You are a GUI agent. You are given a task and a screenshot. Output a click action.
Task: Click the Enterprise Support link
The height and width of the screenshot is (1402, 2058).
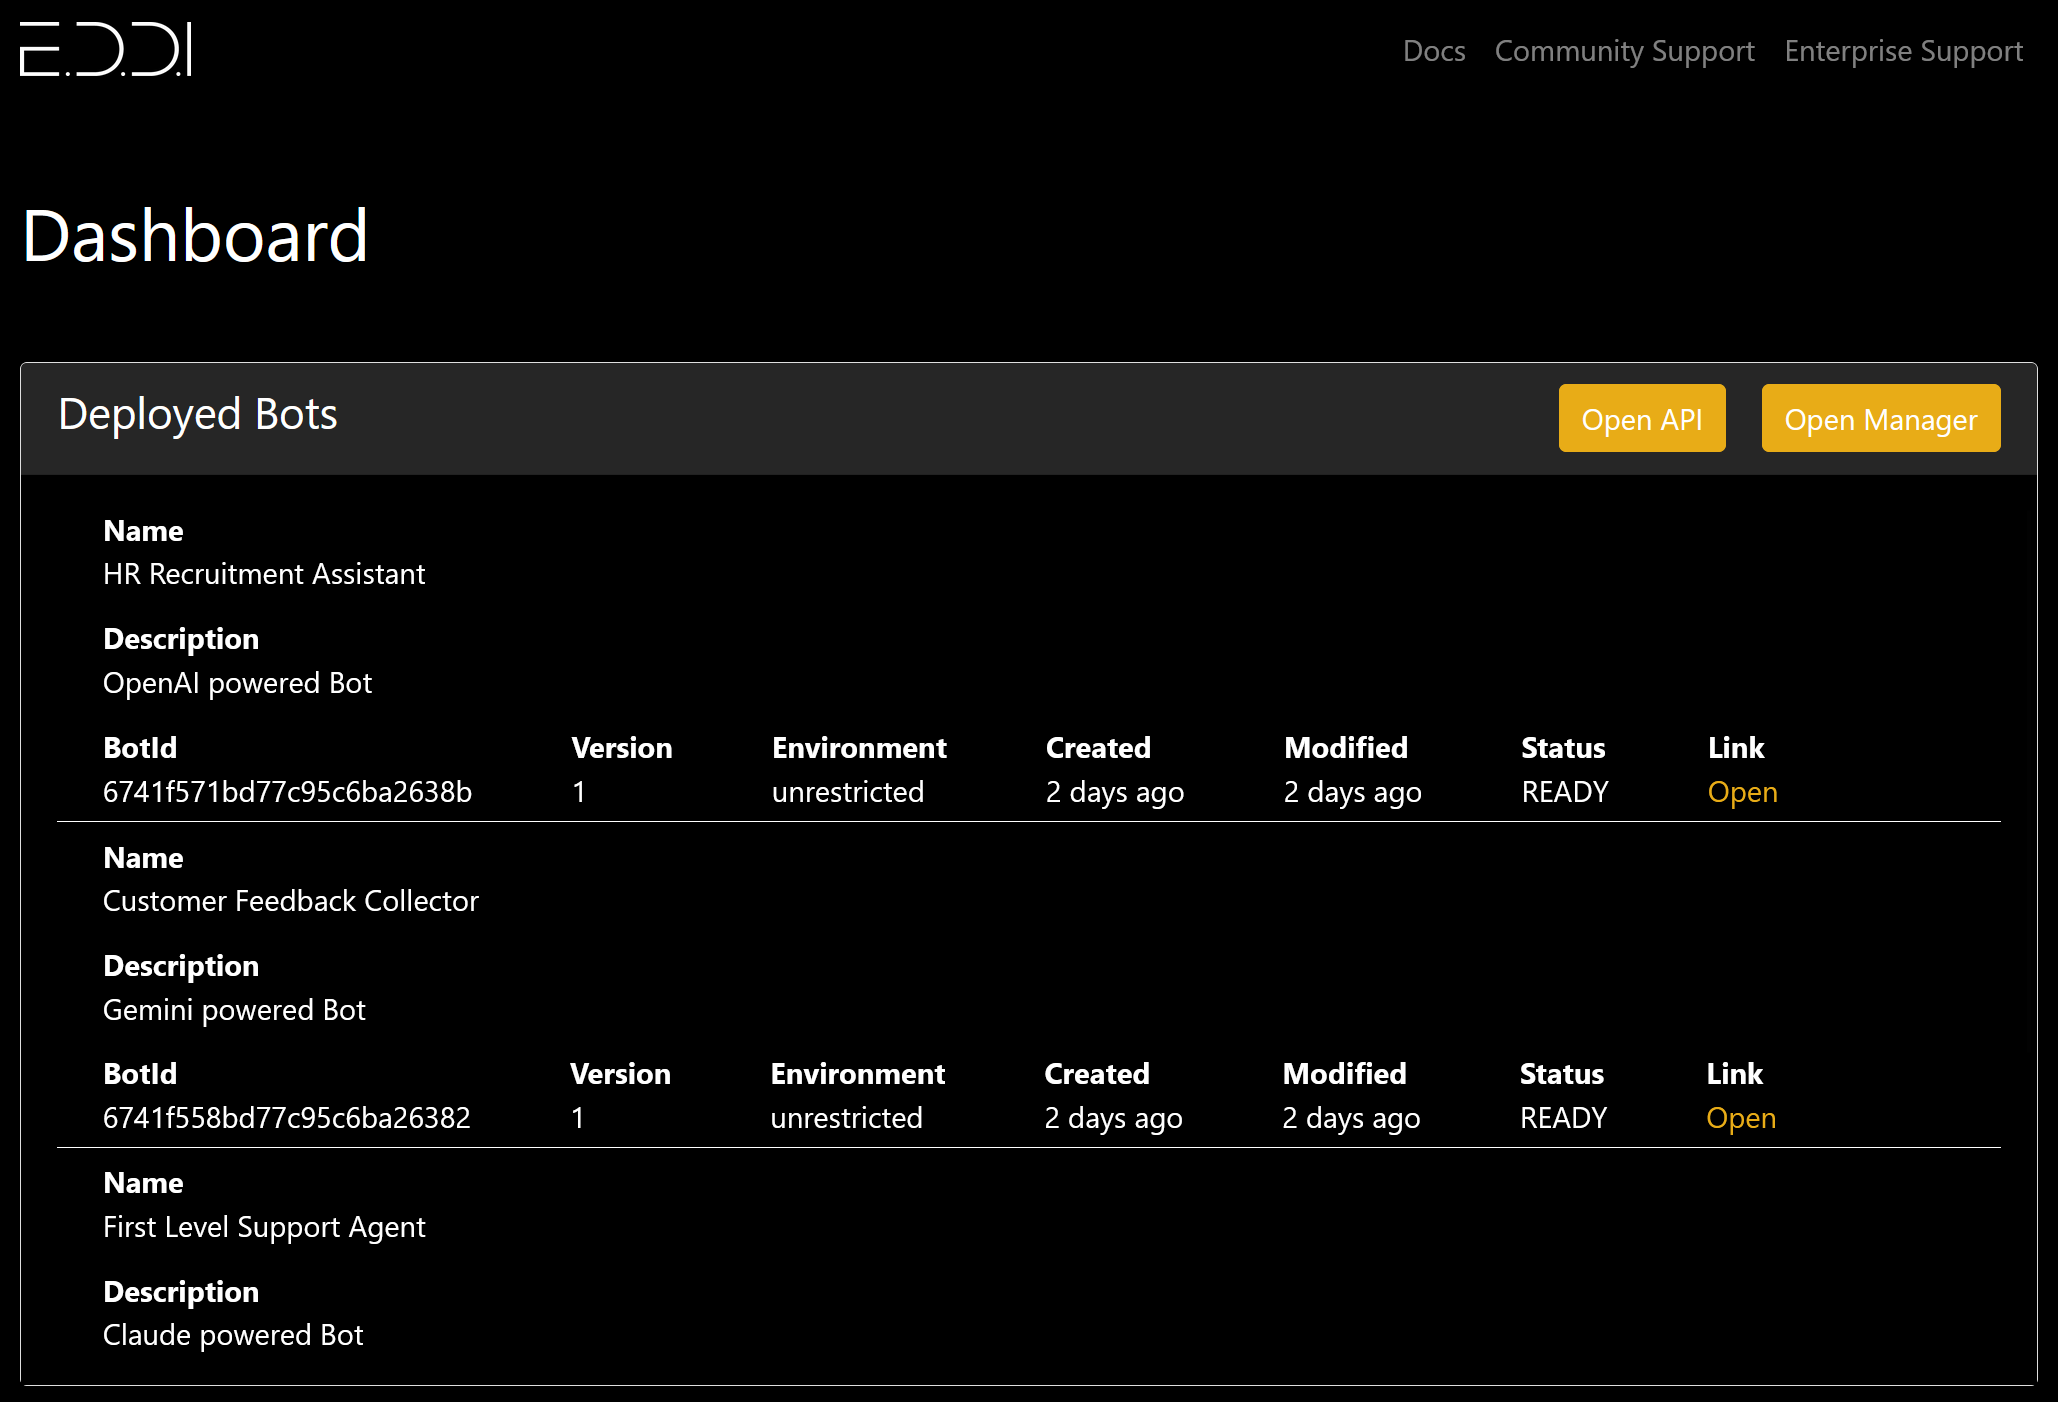click(x=1902, y=50)
